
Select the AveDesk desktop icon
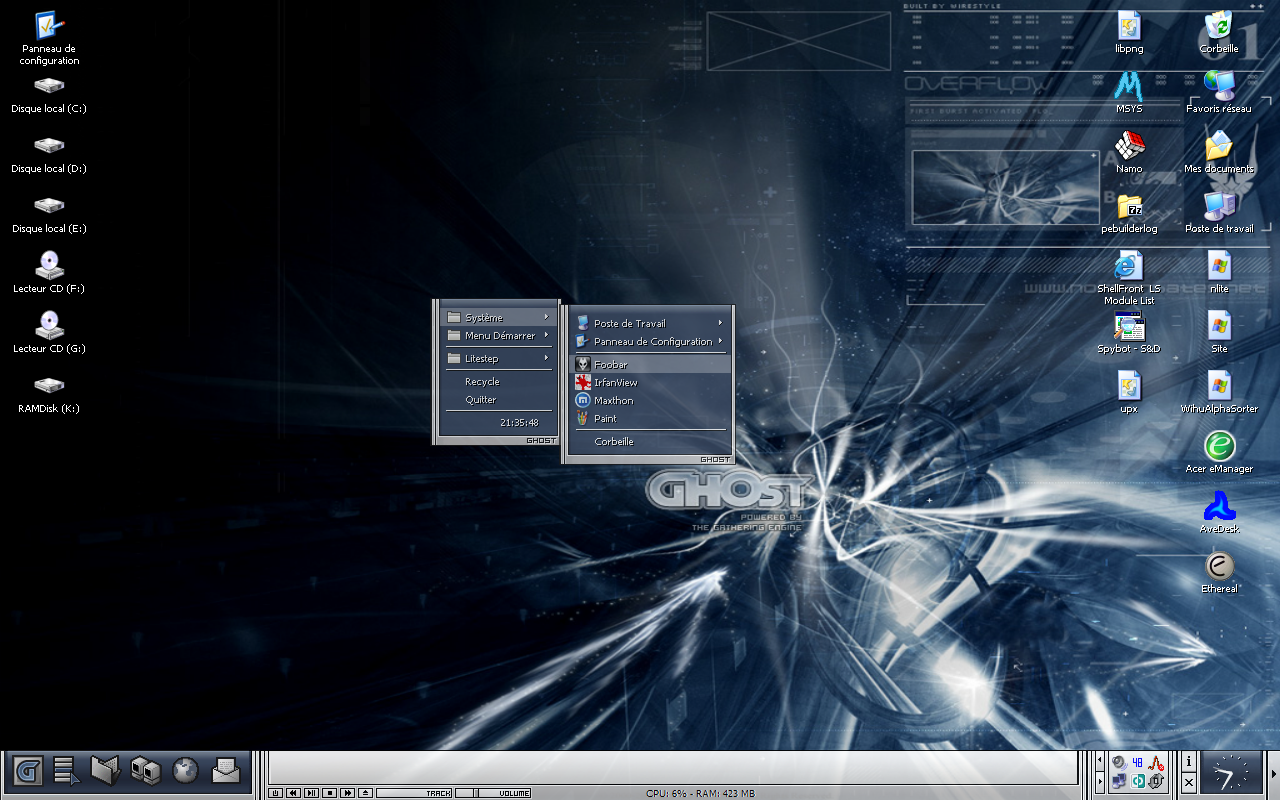[x=1219, y=512]
